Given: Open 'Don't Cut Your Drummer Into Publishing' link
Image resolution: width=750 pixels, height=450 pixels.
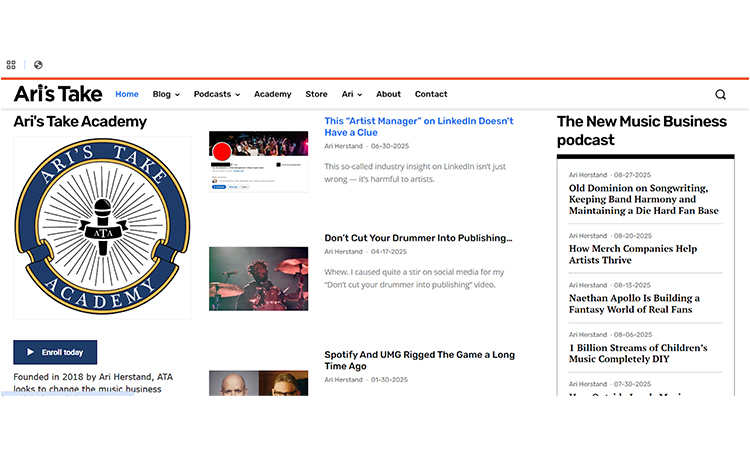Looking at the screenshot, I should [418, 238].
